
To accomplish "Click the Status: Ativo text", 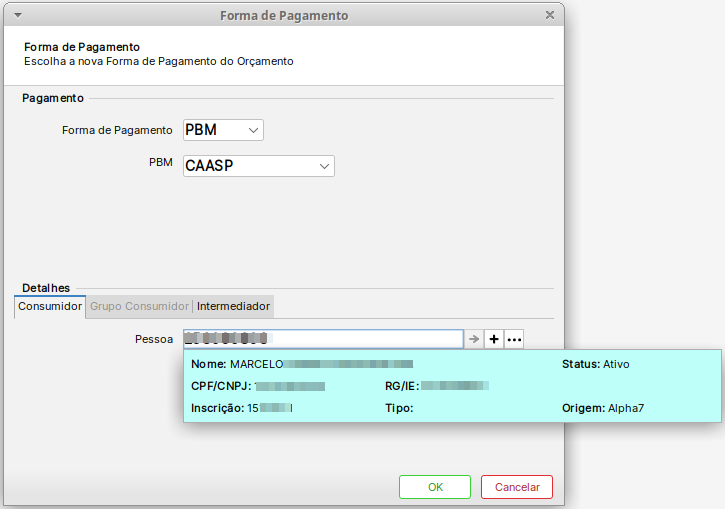I will 595,364.
